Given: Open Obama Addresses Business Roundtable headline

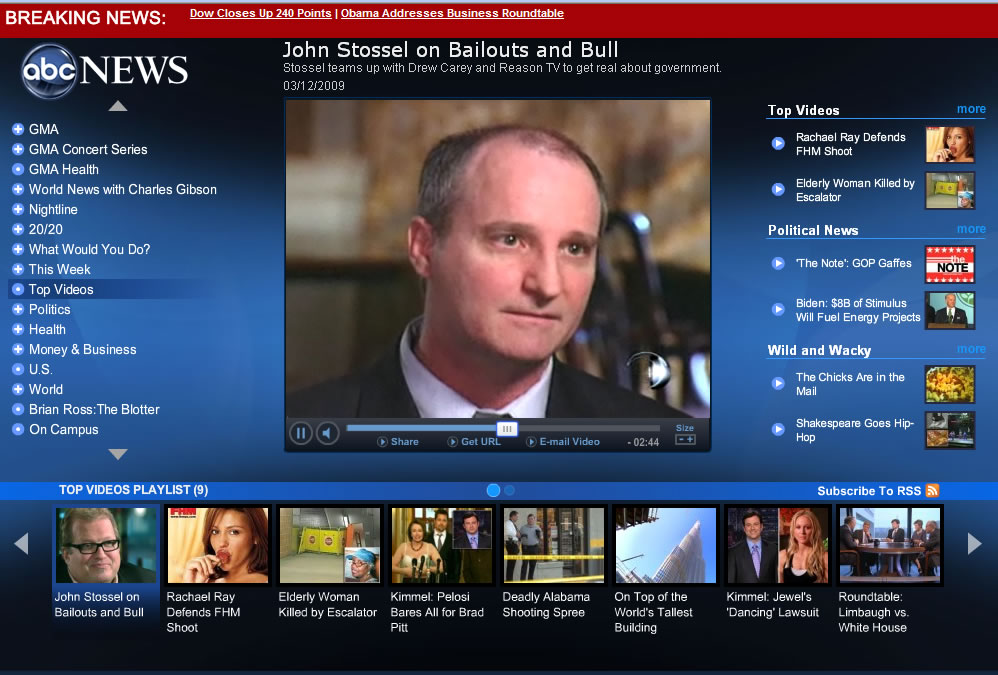Looking at the screenshot, I should tap(452, 13).
